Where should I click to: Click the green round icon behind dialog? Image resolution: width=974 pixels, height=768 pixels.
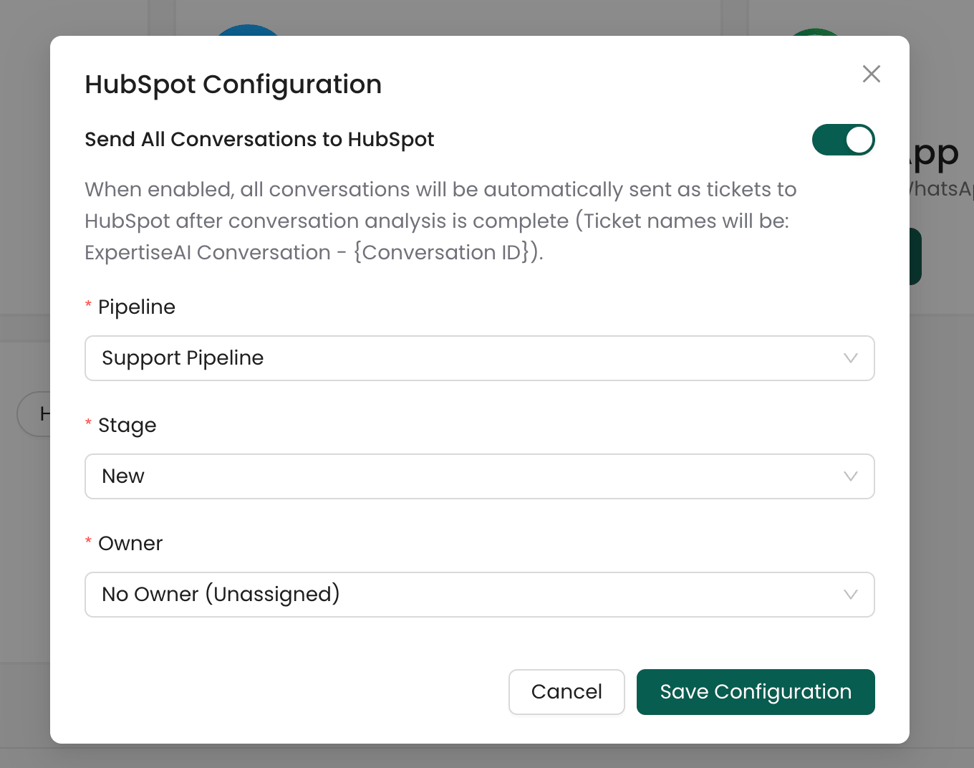point(816,32)
